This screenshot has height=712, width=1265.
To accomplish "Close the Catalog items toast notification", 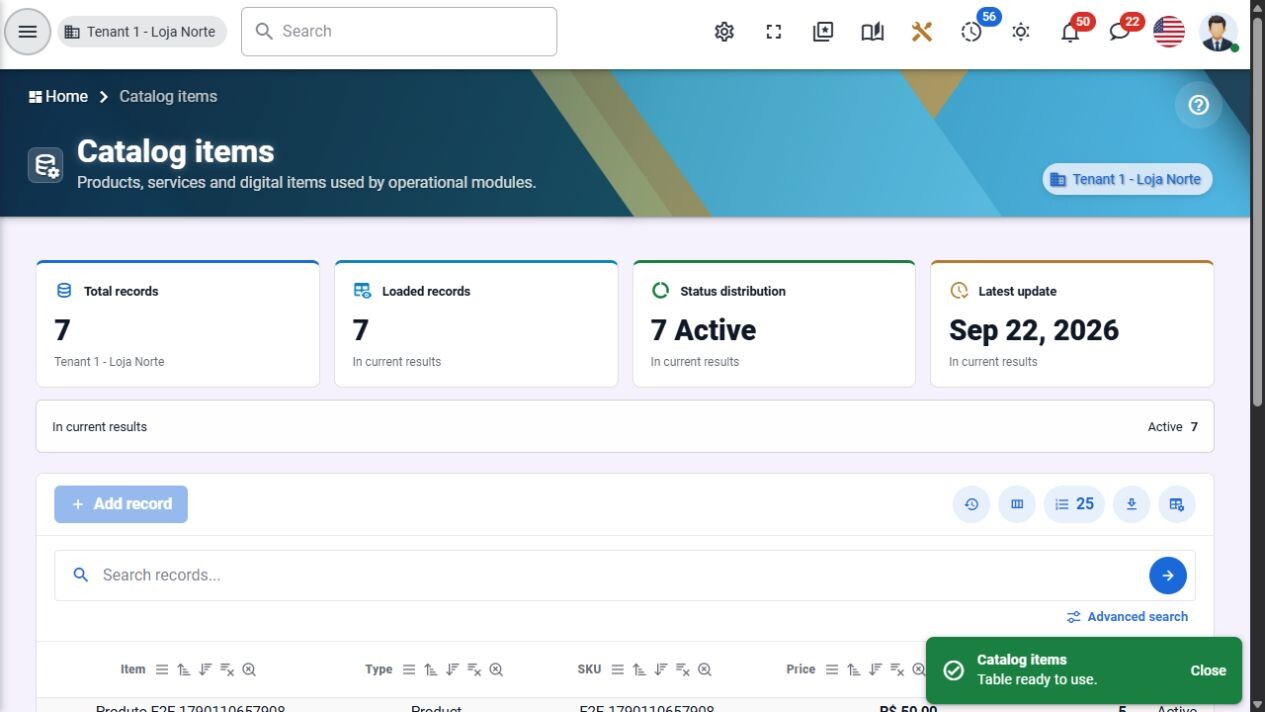I will [x=1208, y=671].
